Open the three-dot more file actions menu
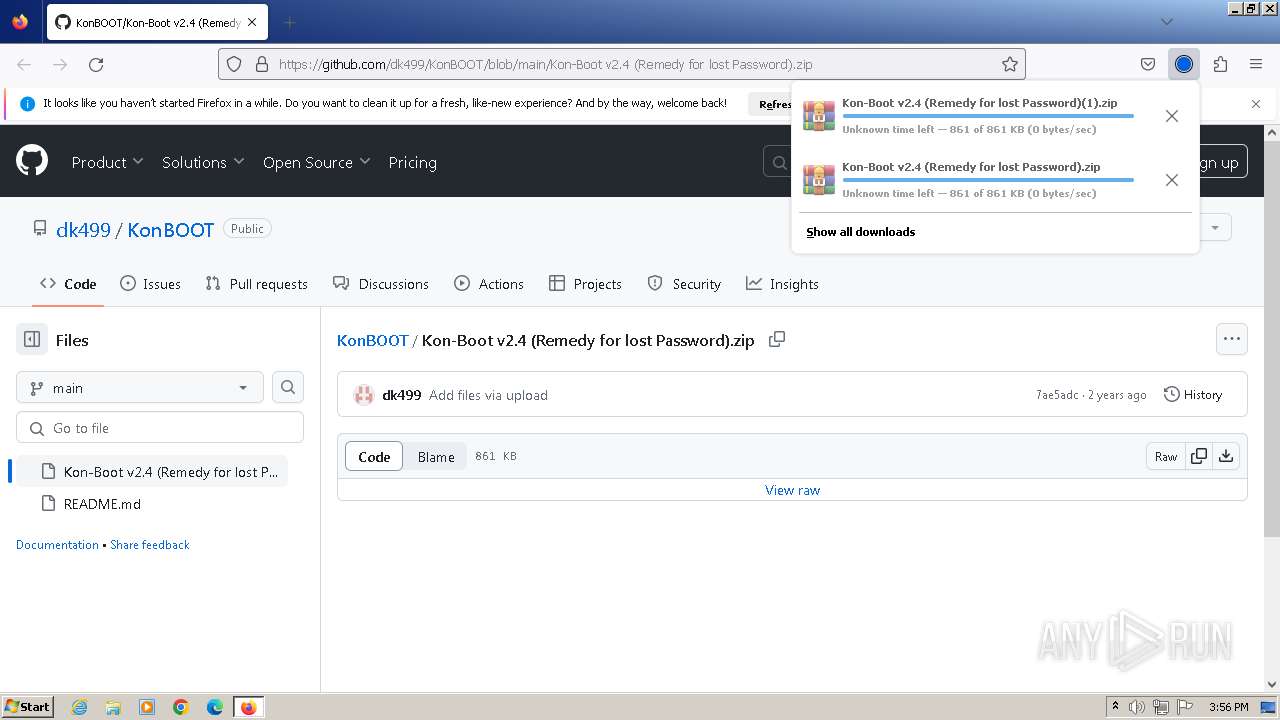 (x=1231, y=339)
